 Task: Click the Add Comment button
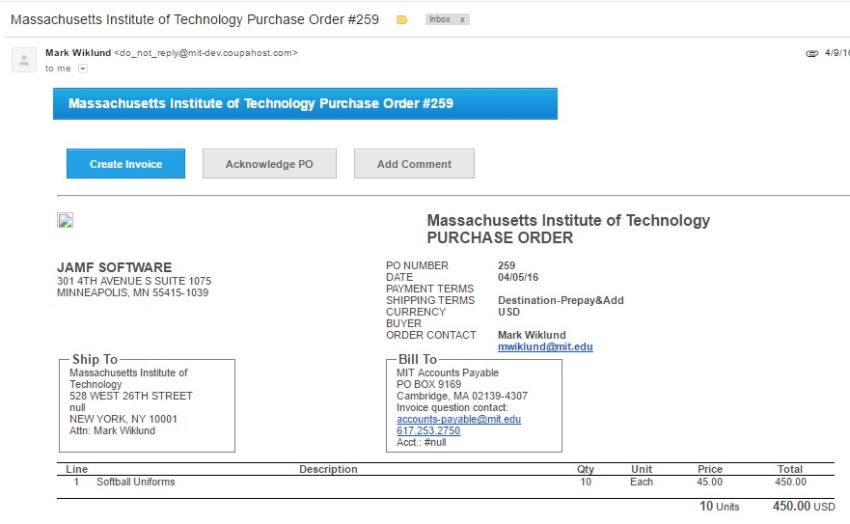[414, 164]
